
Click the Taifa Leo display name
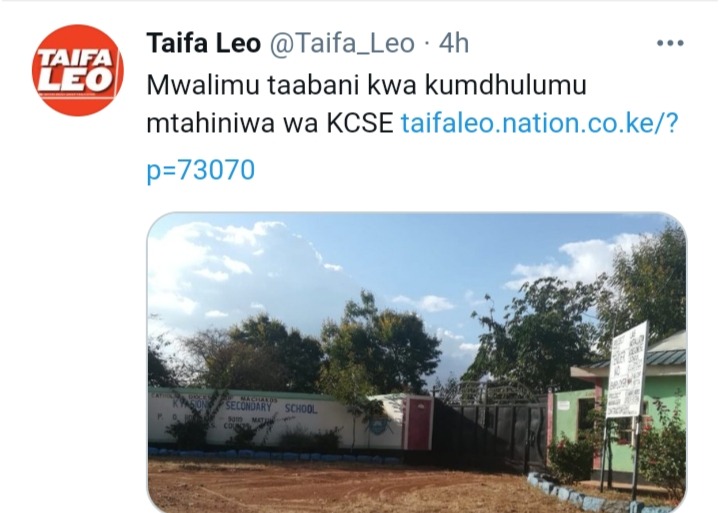point(204,44)
